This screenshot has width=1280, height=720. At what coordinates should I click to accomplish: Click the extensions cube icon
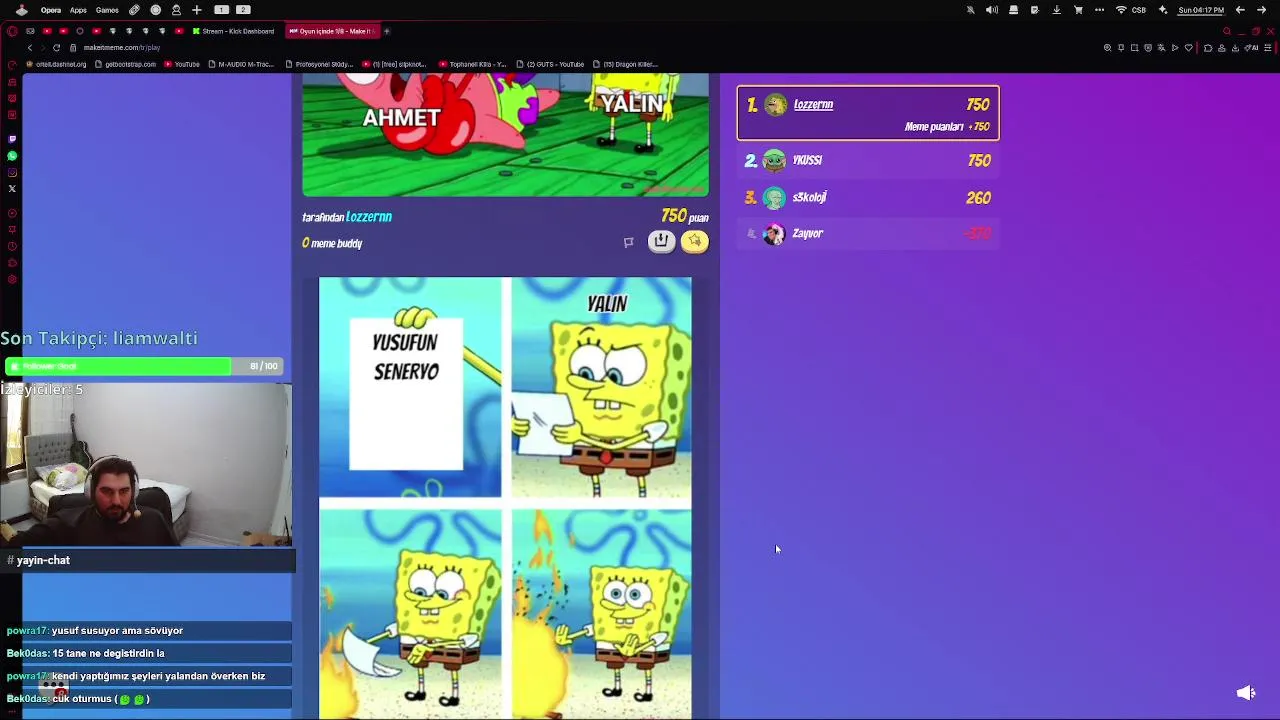(x=1208, y=47)
